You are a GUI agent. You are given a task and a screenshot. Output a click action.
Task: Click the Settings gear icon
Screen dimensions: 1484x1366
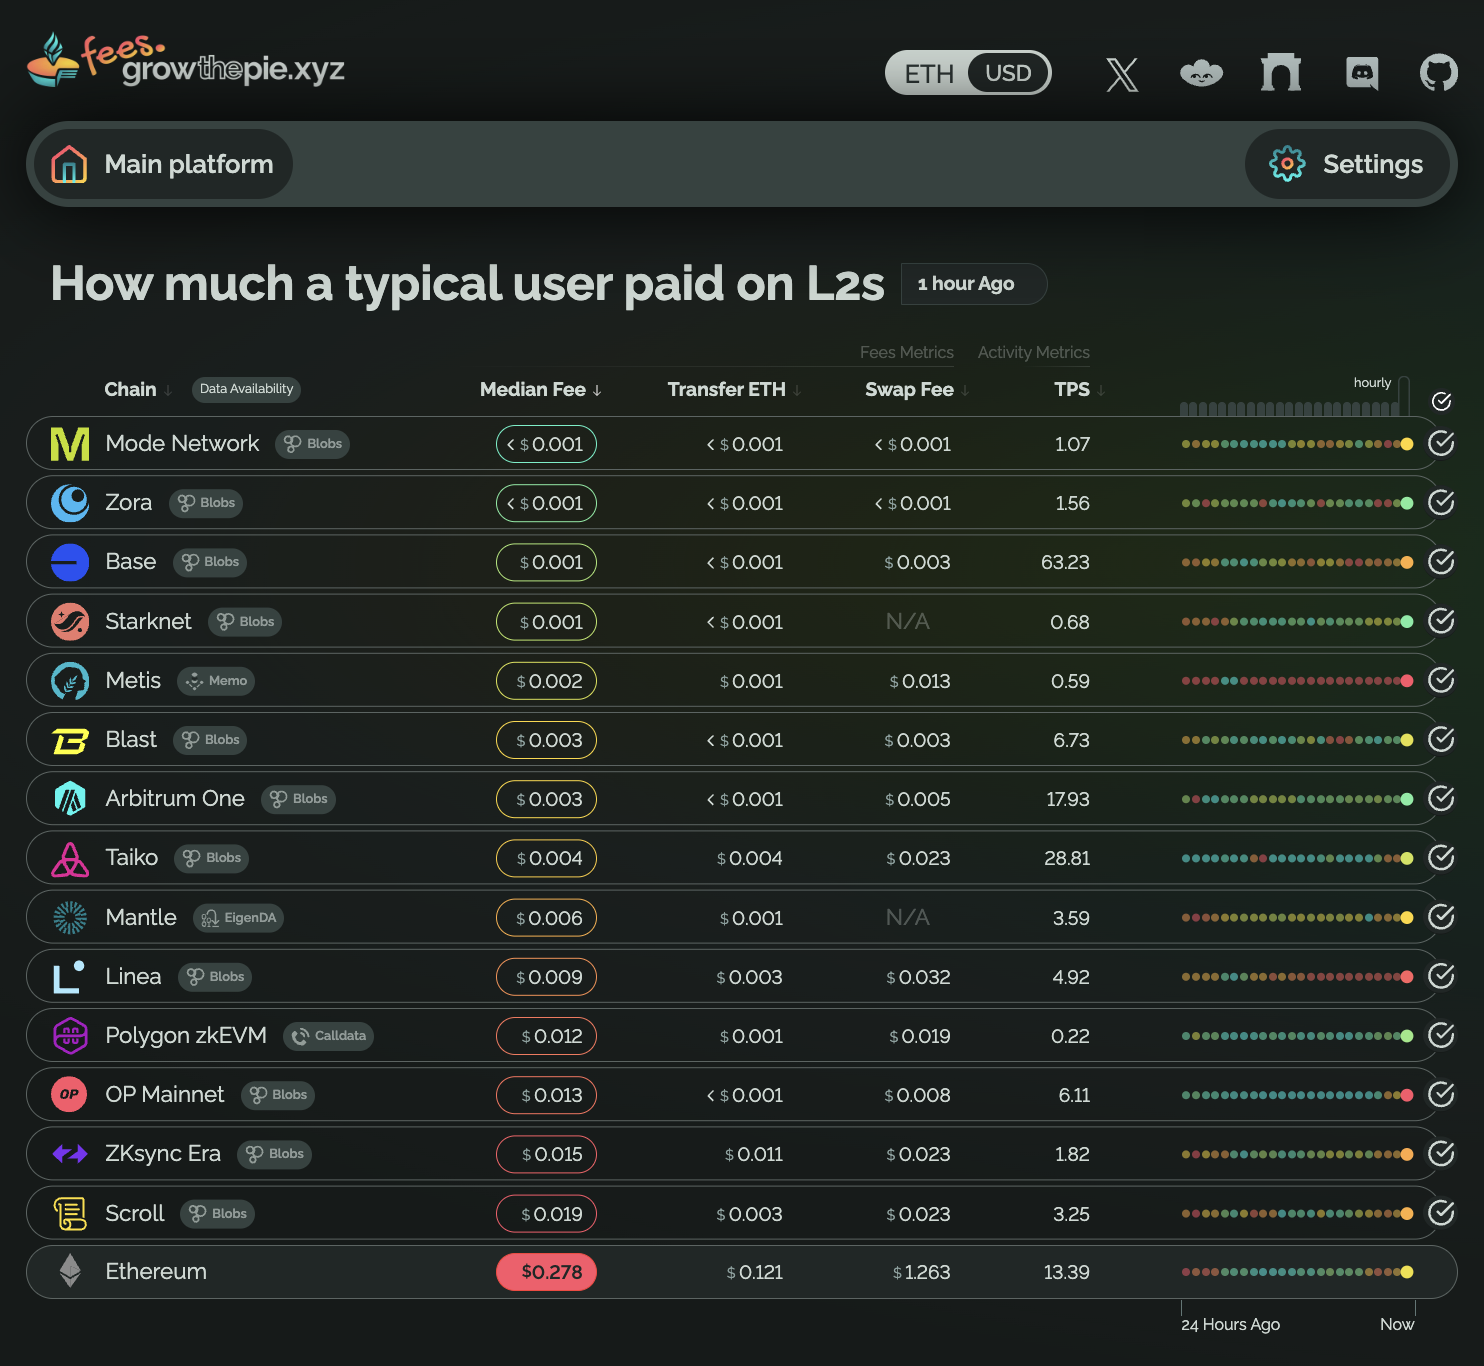[x=1287, y=164]
